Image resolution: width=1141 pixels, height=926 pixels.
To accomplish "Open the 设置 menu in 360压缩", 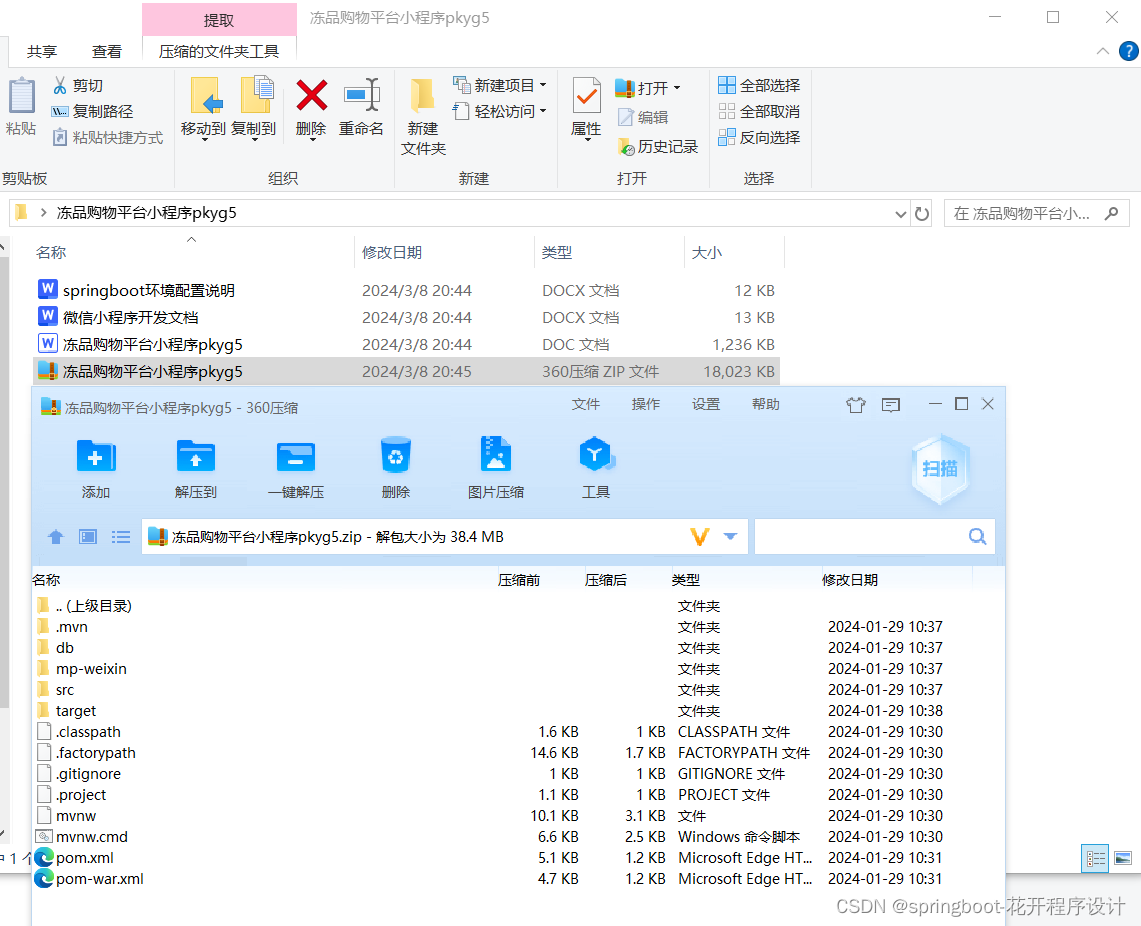I will click(x=705, y=404).
